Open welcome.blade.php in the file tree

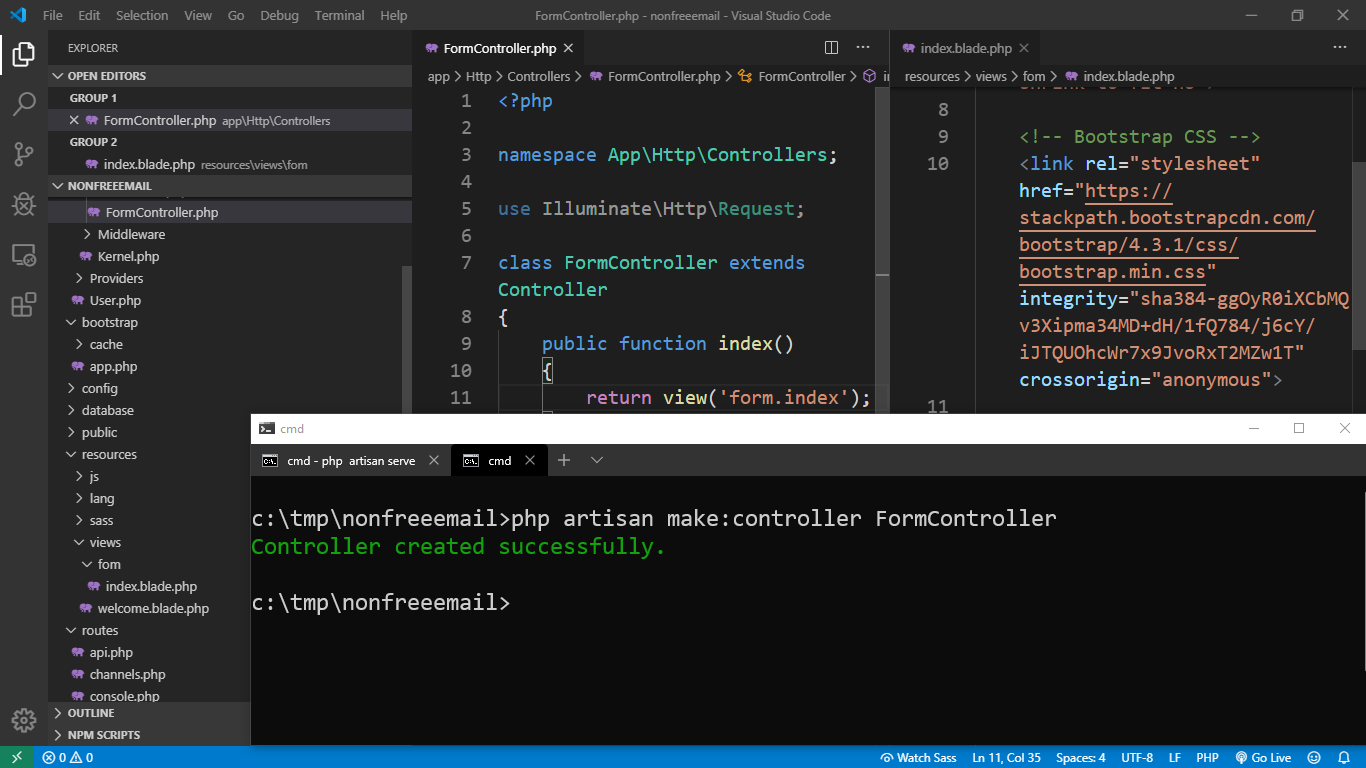click(x=153, y=608)
